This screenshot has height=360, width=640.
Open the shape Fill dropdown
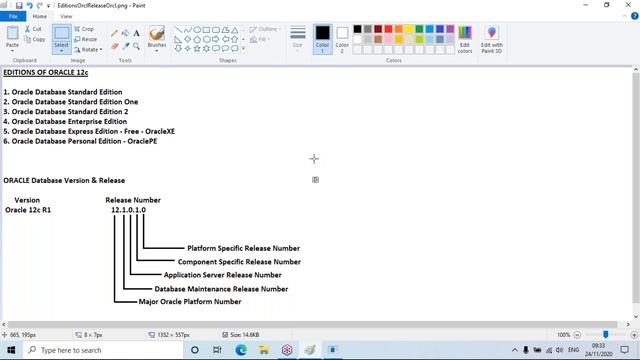tap(260, 39)
